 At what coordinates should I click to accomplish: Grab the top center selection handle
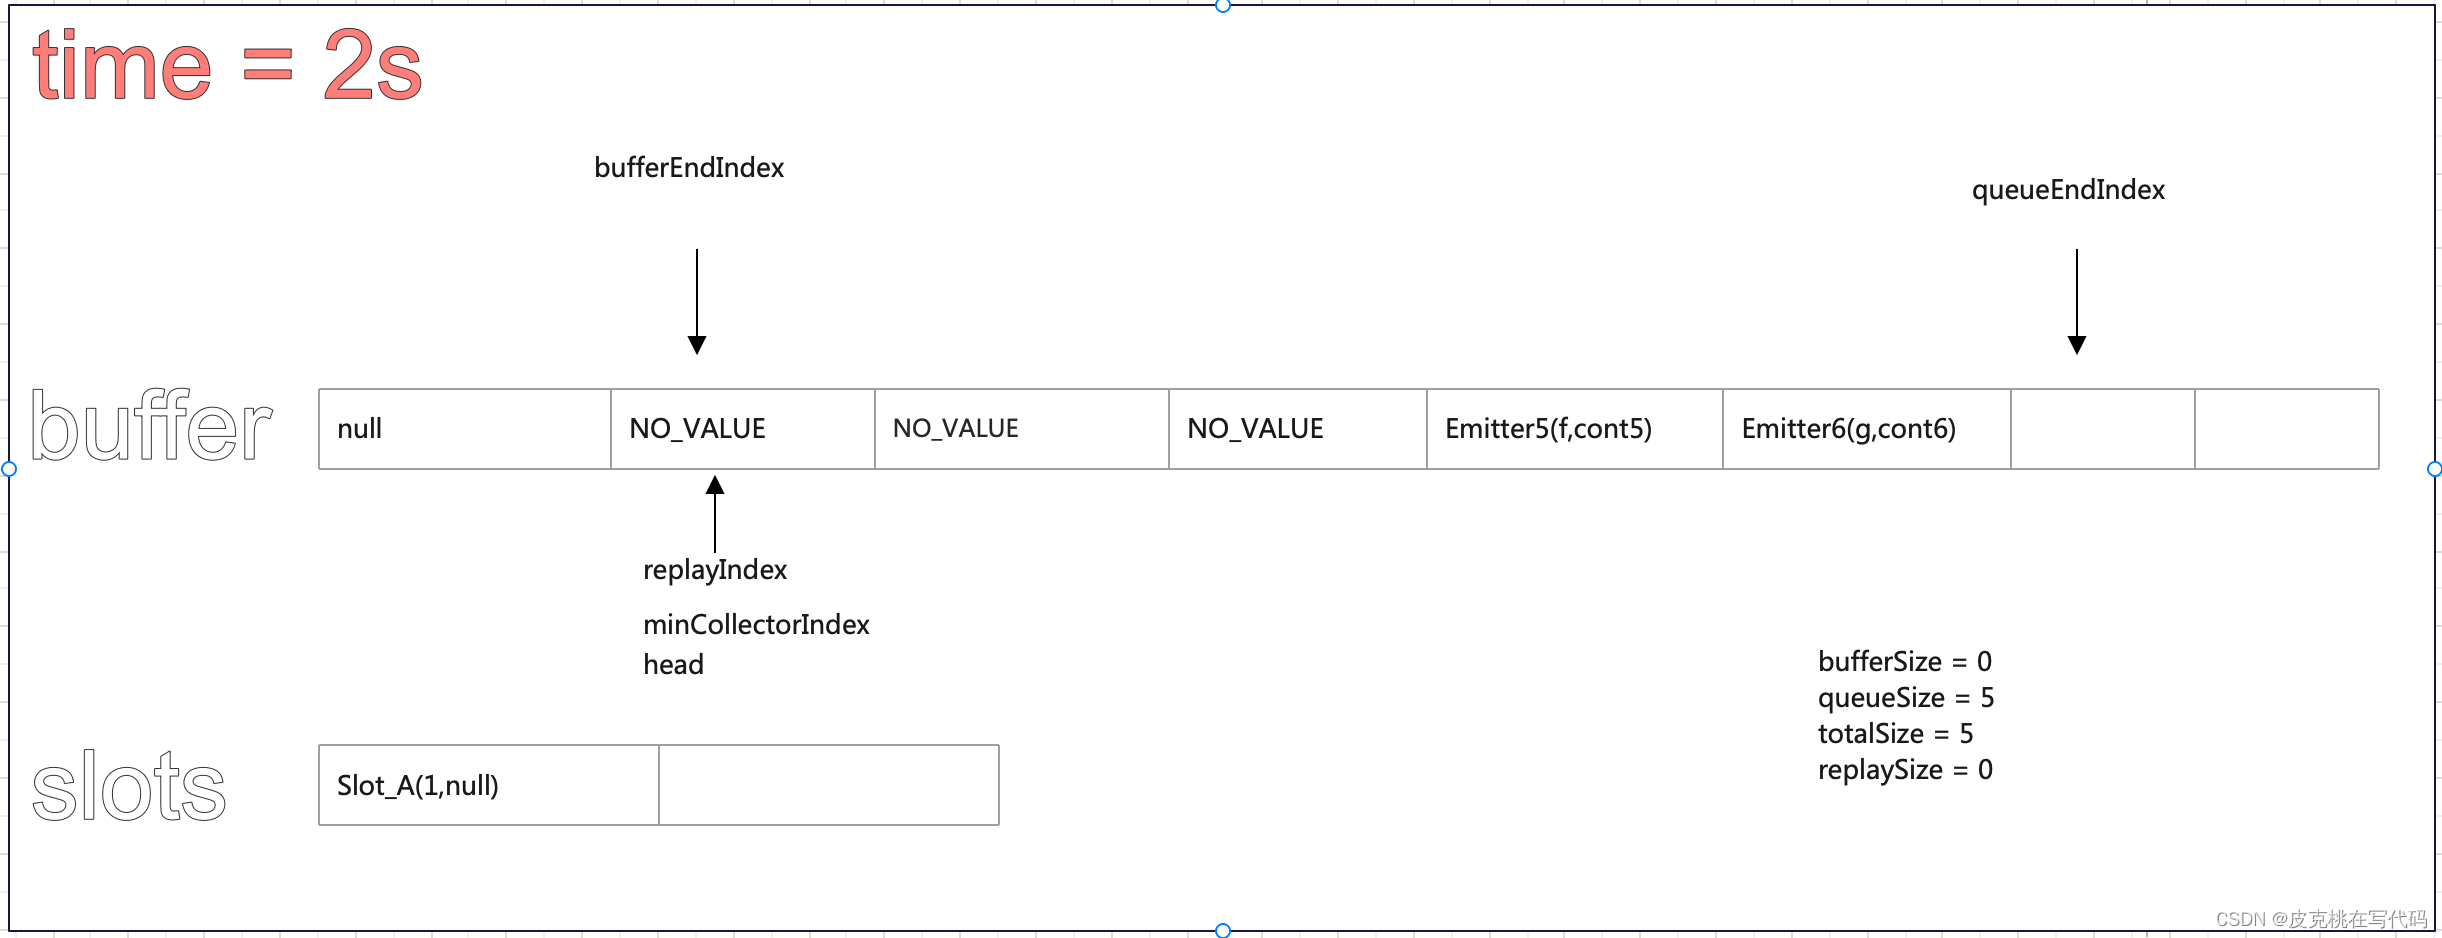pyautogui.click(x=1222, y=5)
